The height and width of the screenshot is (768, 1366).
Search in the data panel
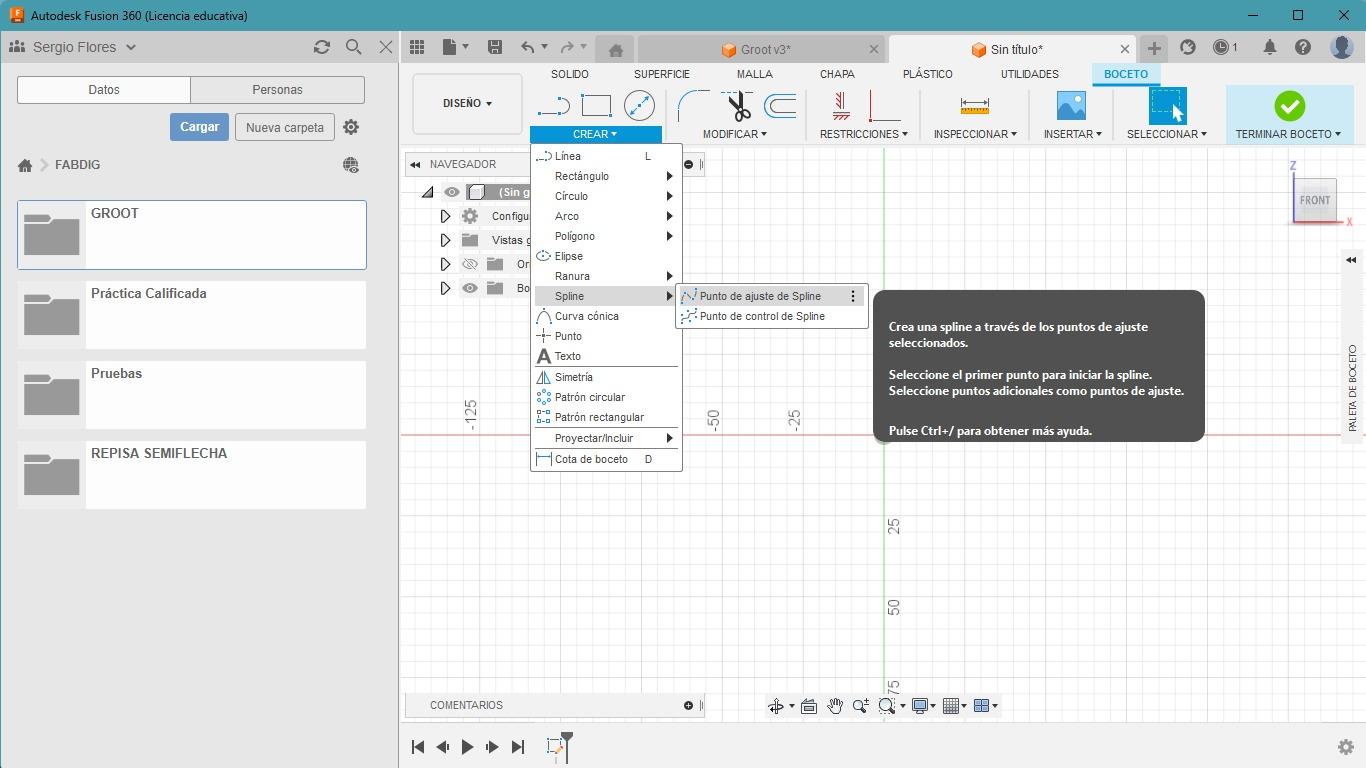coord(353,47)
